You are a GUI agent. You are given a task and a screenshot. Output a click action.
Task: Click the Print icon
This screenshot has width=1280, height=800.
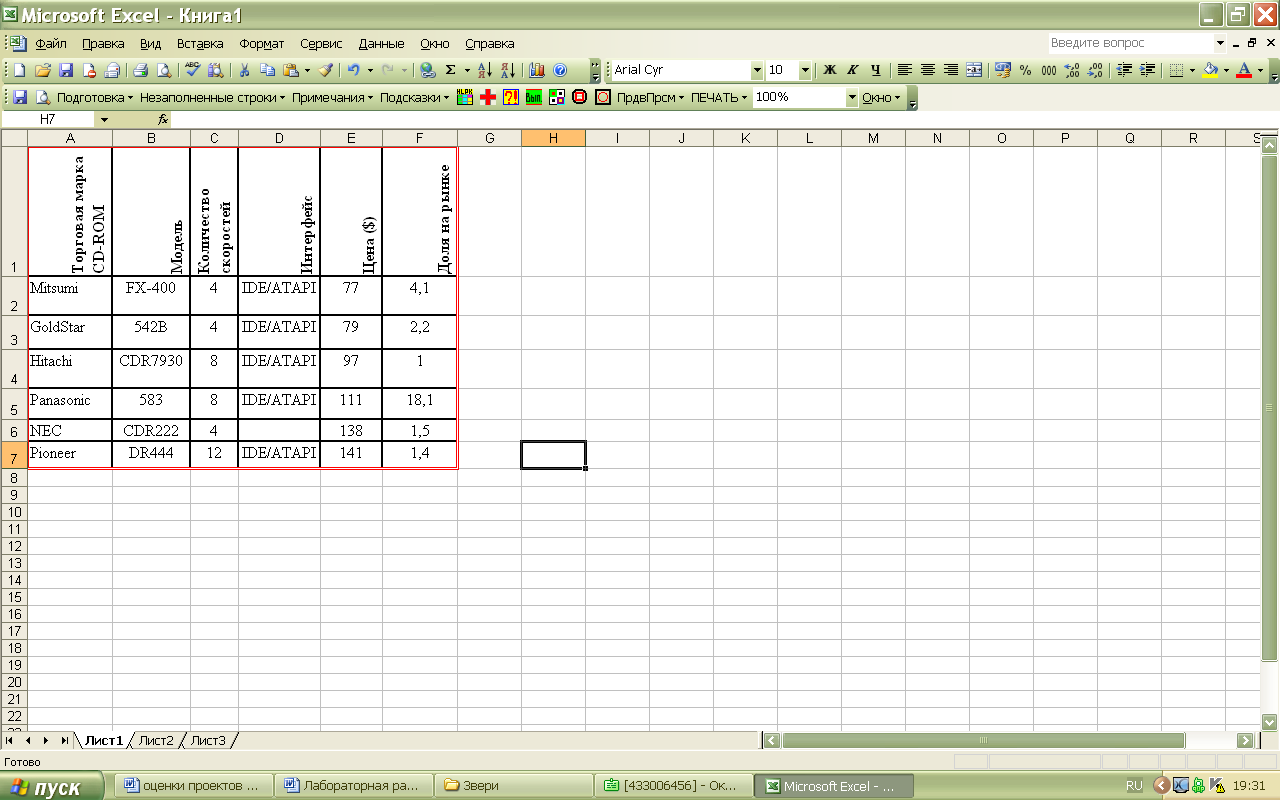pyautogui.click(x=141, y=70)
